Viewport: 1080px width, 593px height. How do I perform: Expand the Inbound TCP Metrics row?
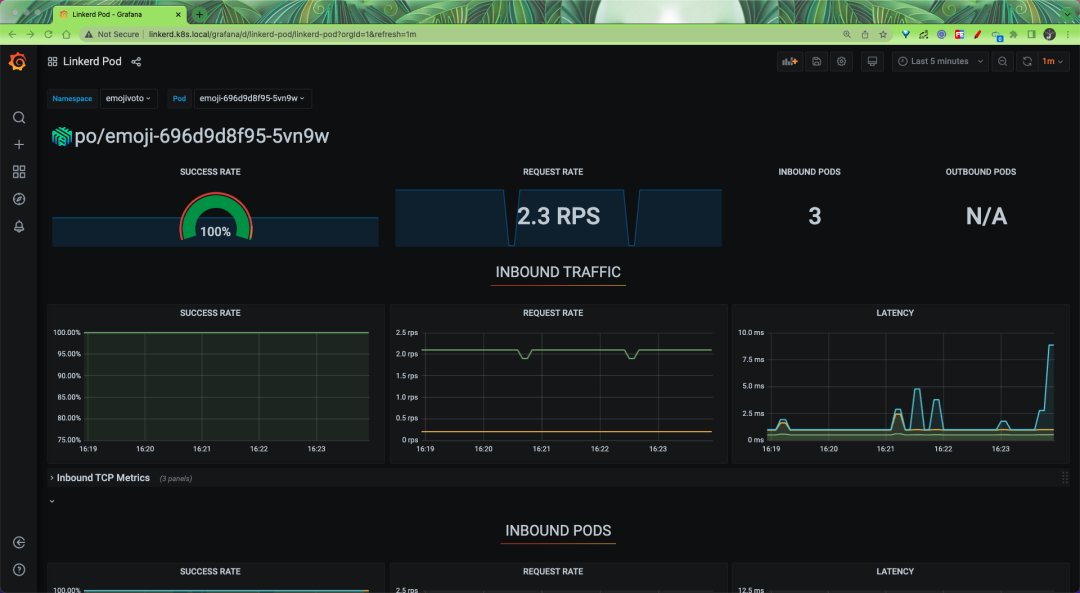point(103,478)
